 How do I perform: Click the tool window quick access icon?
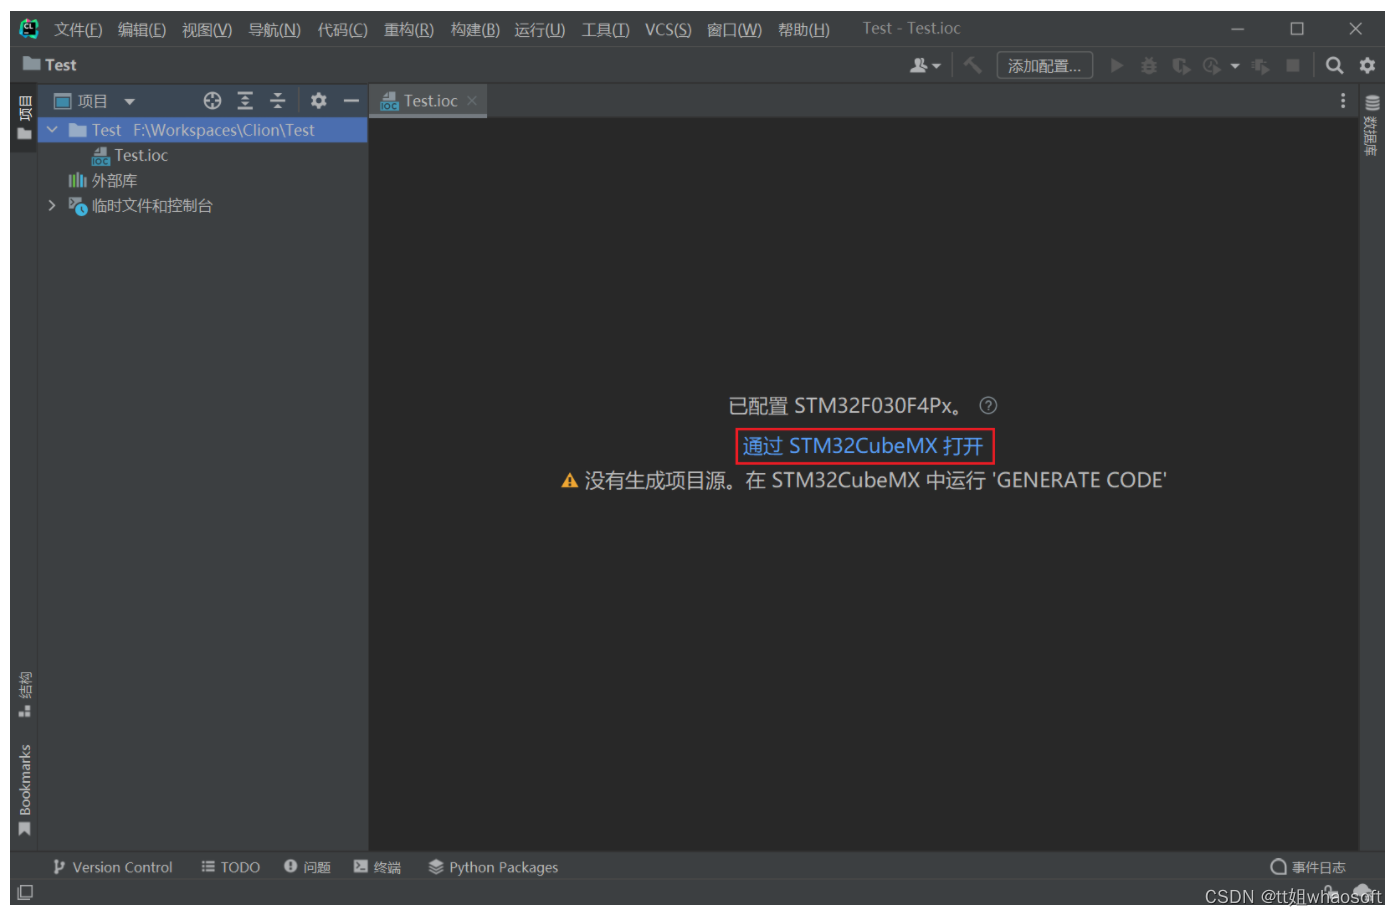click(x=25, y=893)
